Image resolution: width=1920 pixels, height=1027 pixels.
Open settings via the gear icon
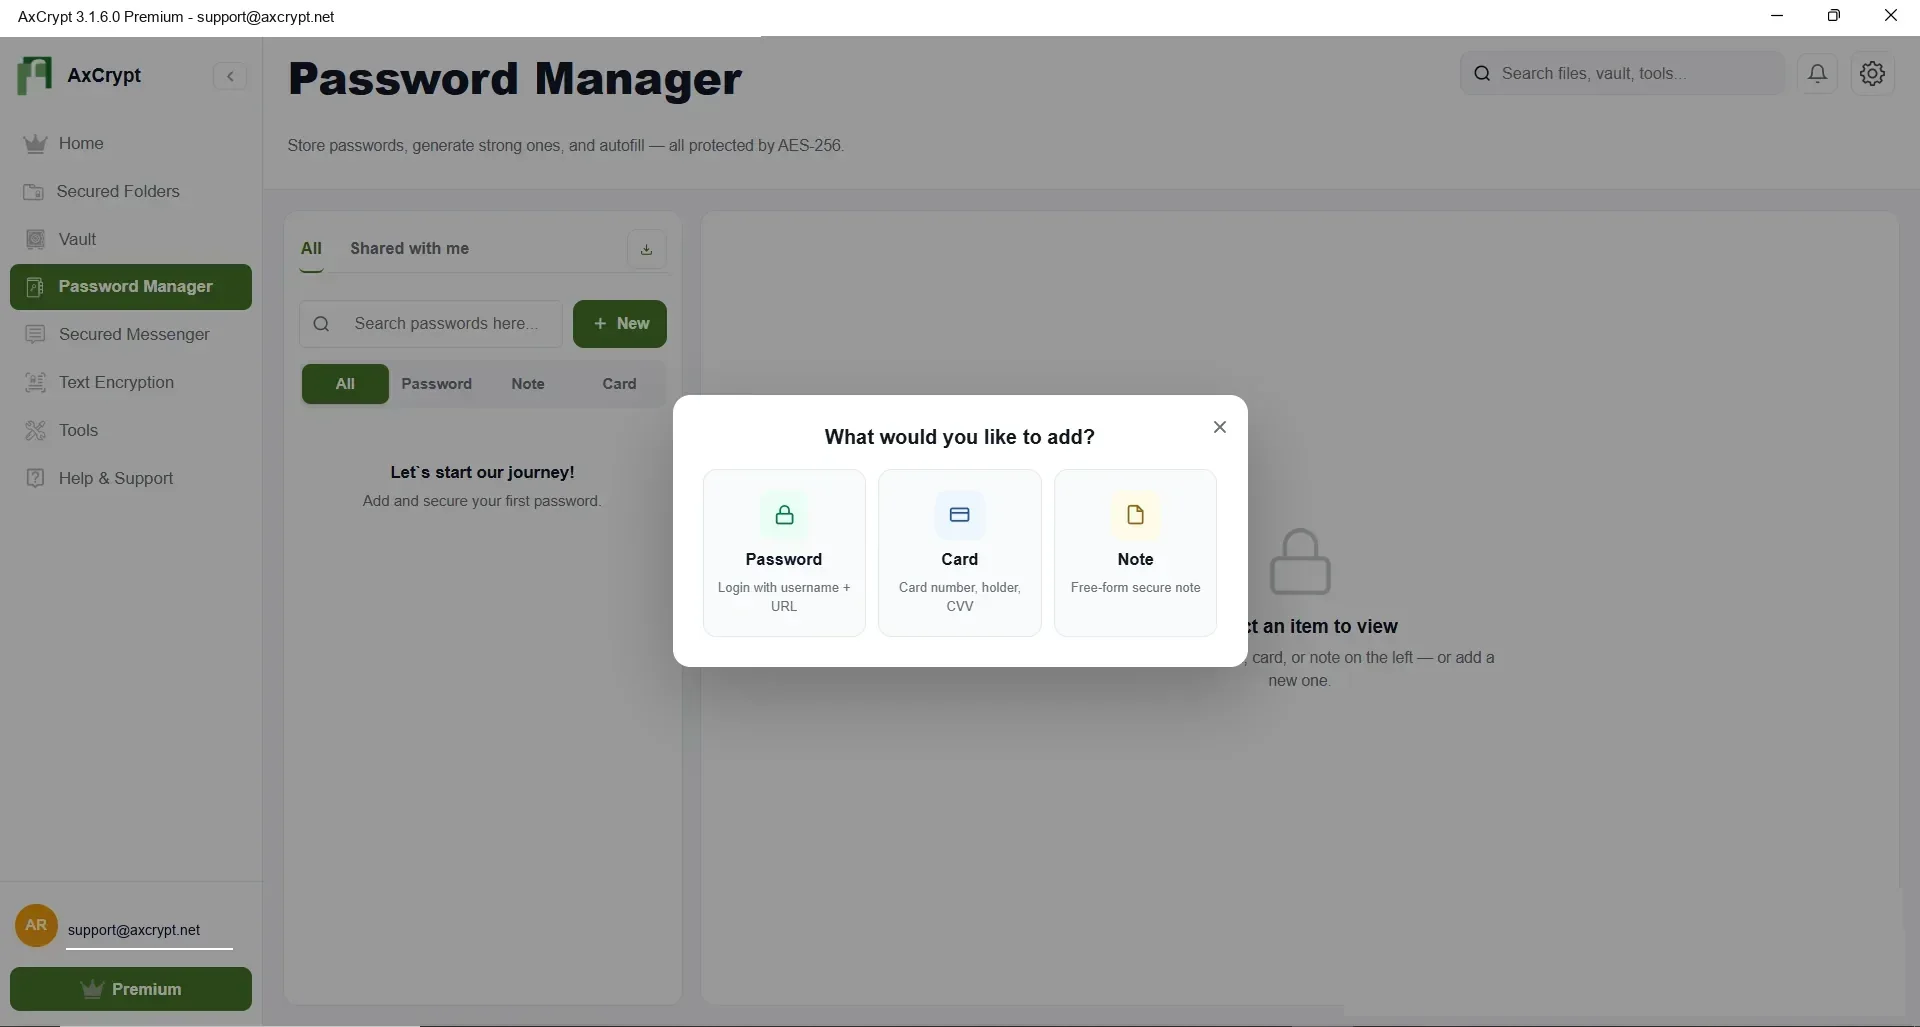pos(1873,74)
